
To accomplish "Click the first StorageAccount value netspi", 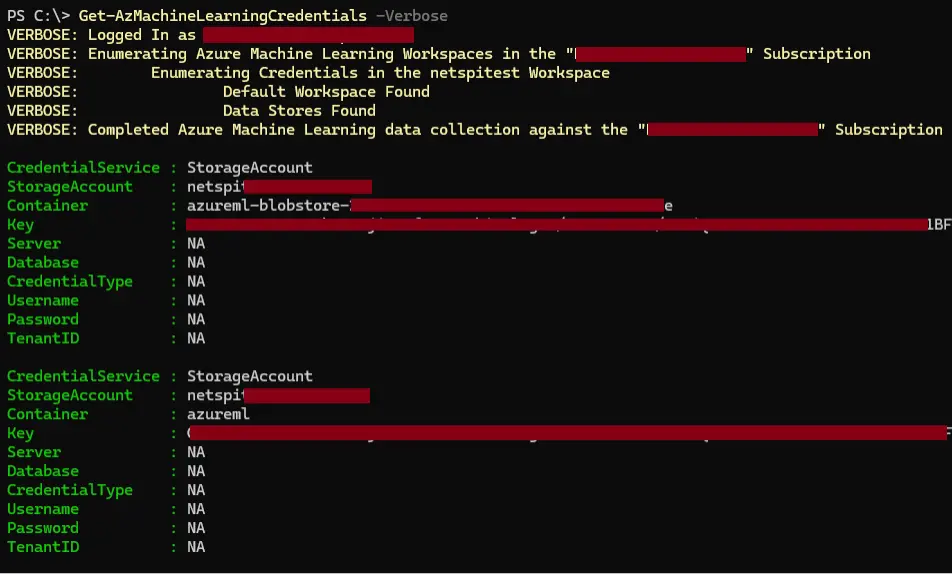I will 279,186.
